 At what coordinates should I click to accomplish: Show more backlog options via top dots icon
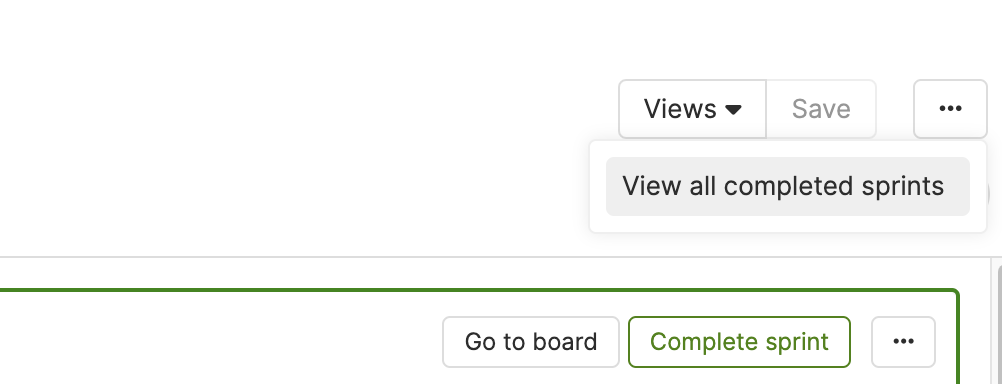[950, 109]
